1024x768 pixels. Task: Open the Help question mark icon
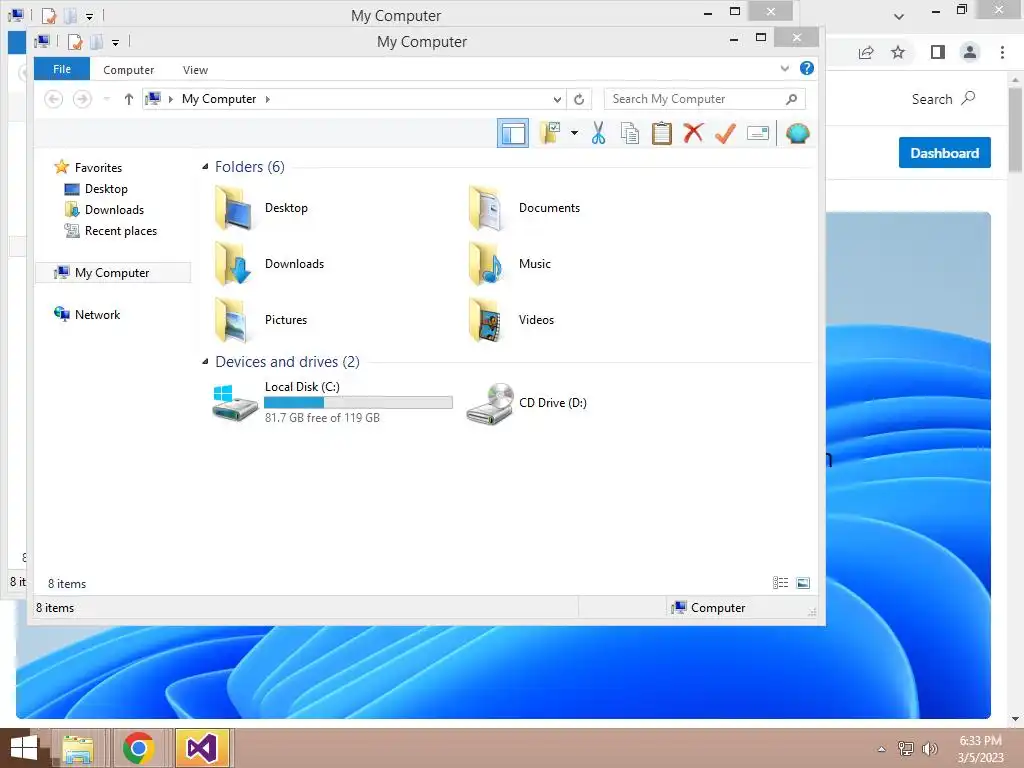click(x=807, y=68)
